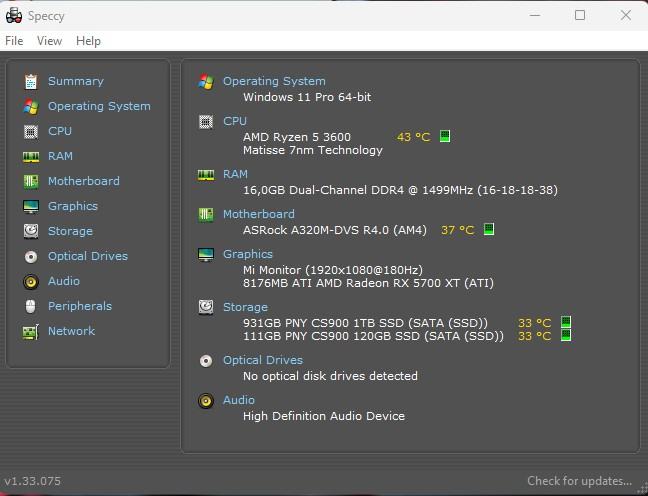Screen dimensions: 648x496
Task: Click the 37 °C motherboard temperature value
Action: click(457, 230)
